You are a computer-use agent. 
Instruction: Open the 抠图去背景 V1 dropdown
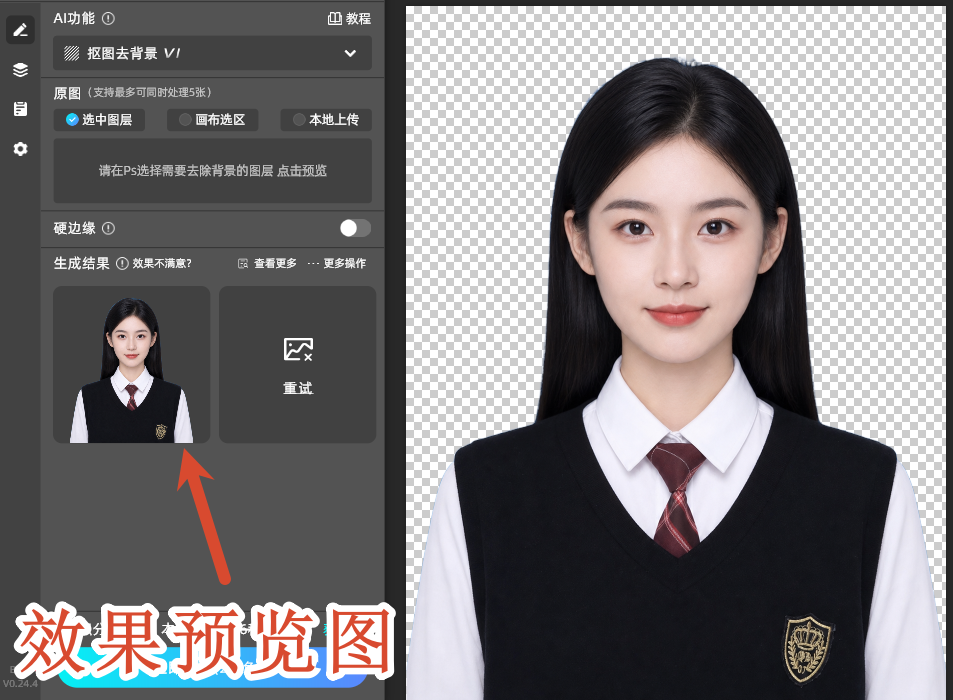pyautogui.click(x=212, y=53)
